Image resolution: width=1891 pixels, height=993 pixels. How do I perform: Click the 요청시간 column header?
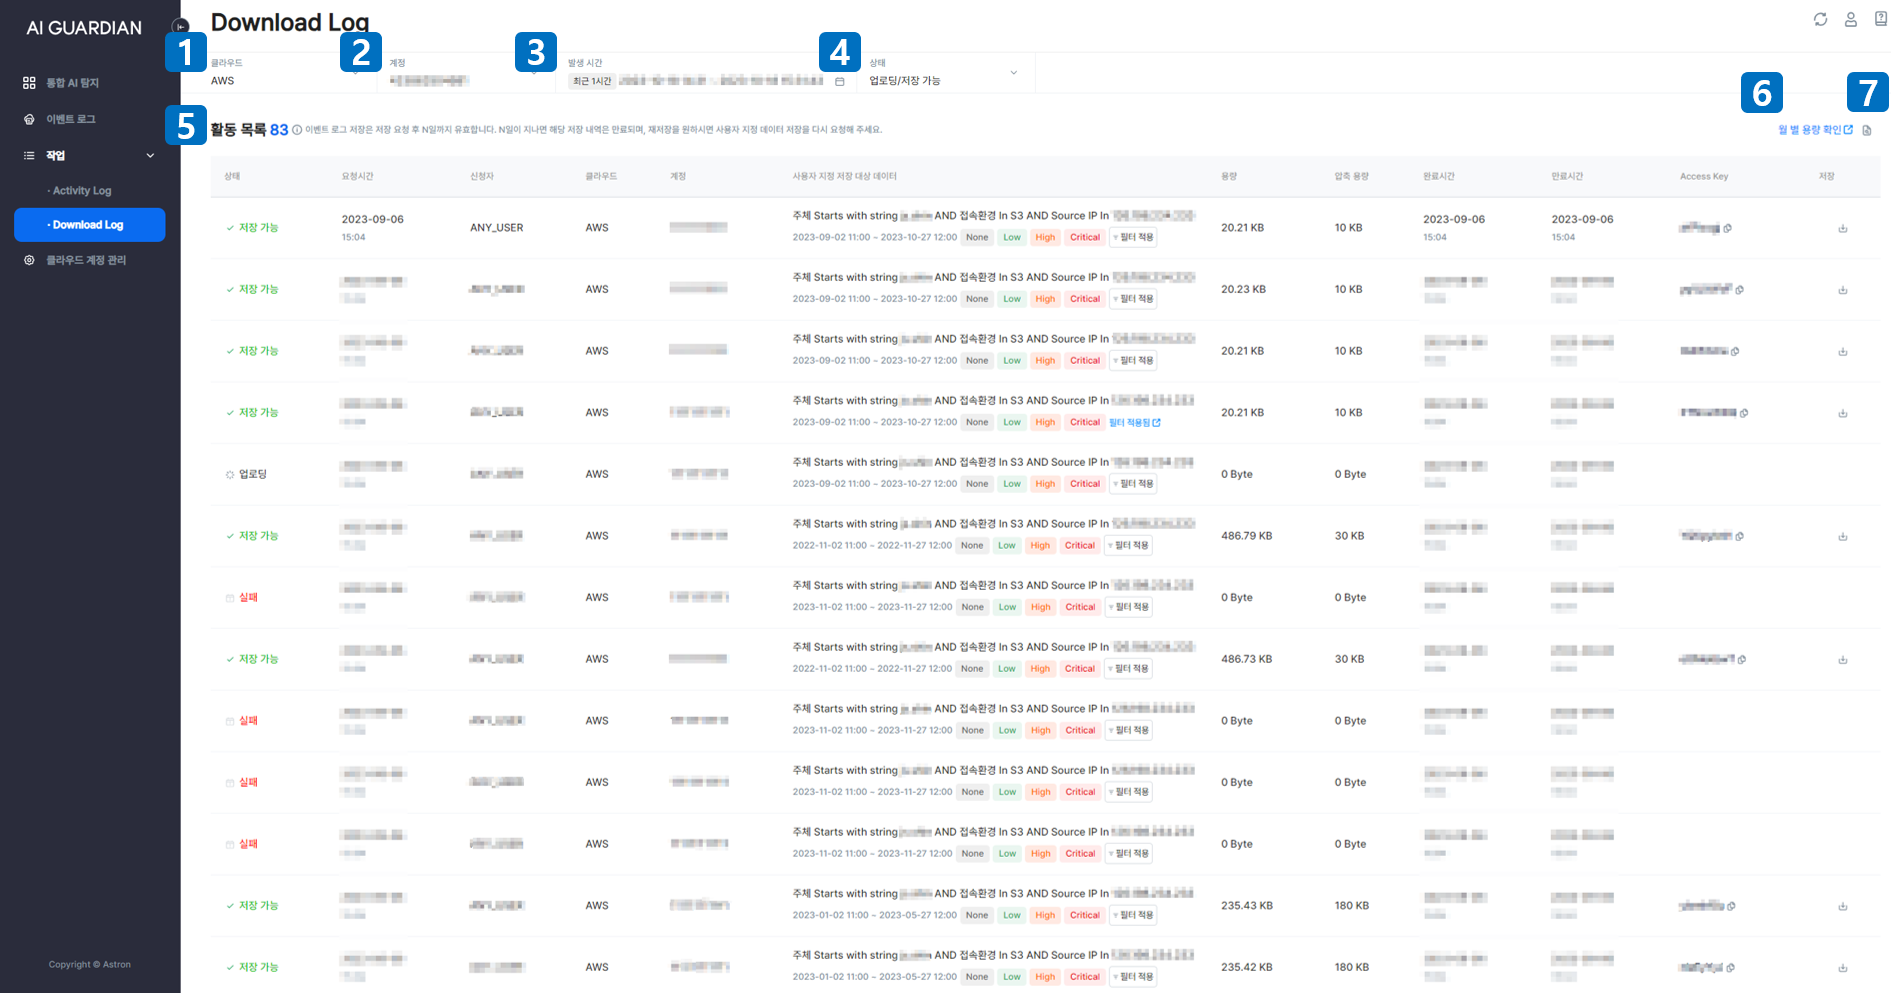click(x=357, y=176)
